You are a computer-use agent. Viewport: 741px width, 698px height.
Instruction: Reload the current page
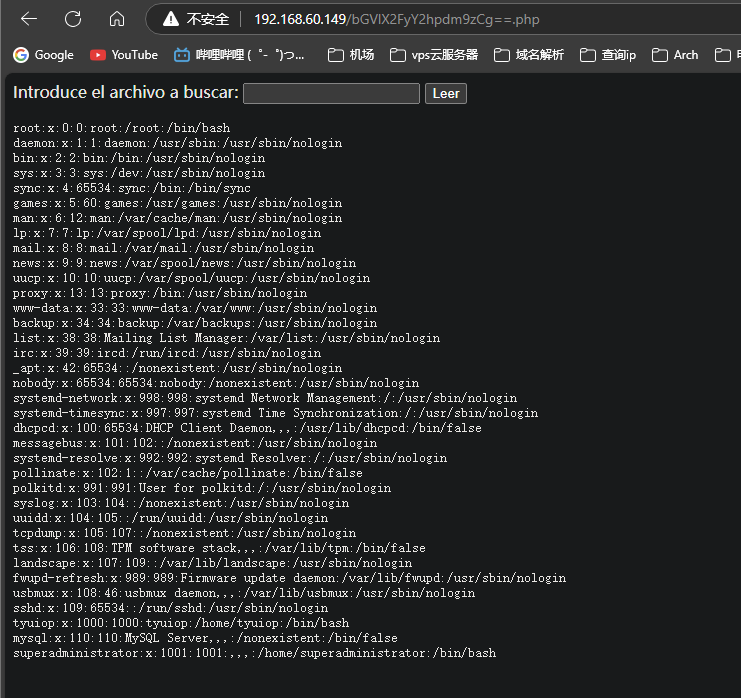(73, 19)
